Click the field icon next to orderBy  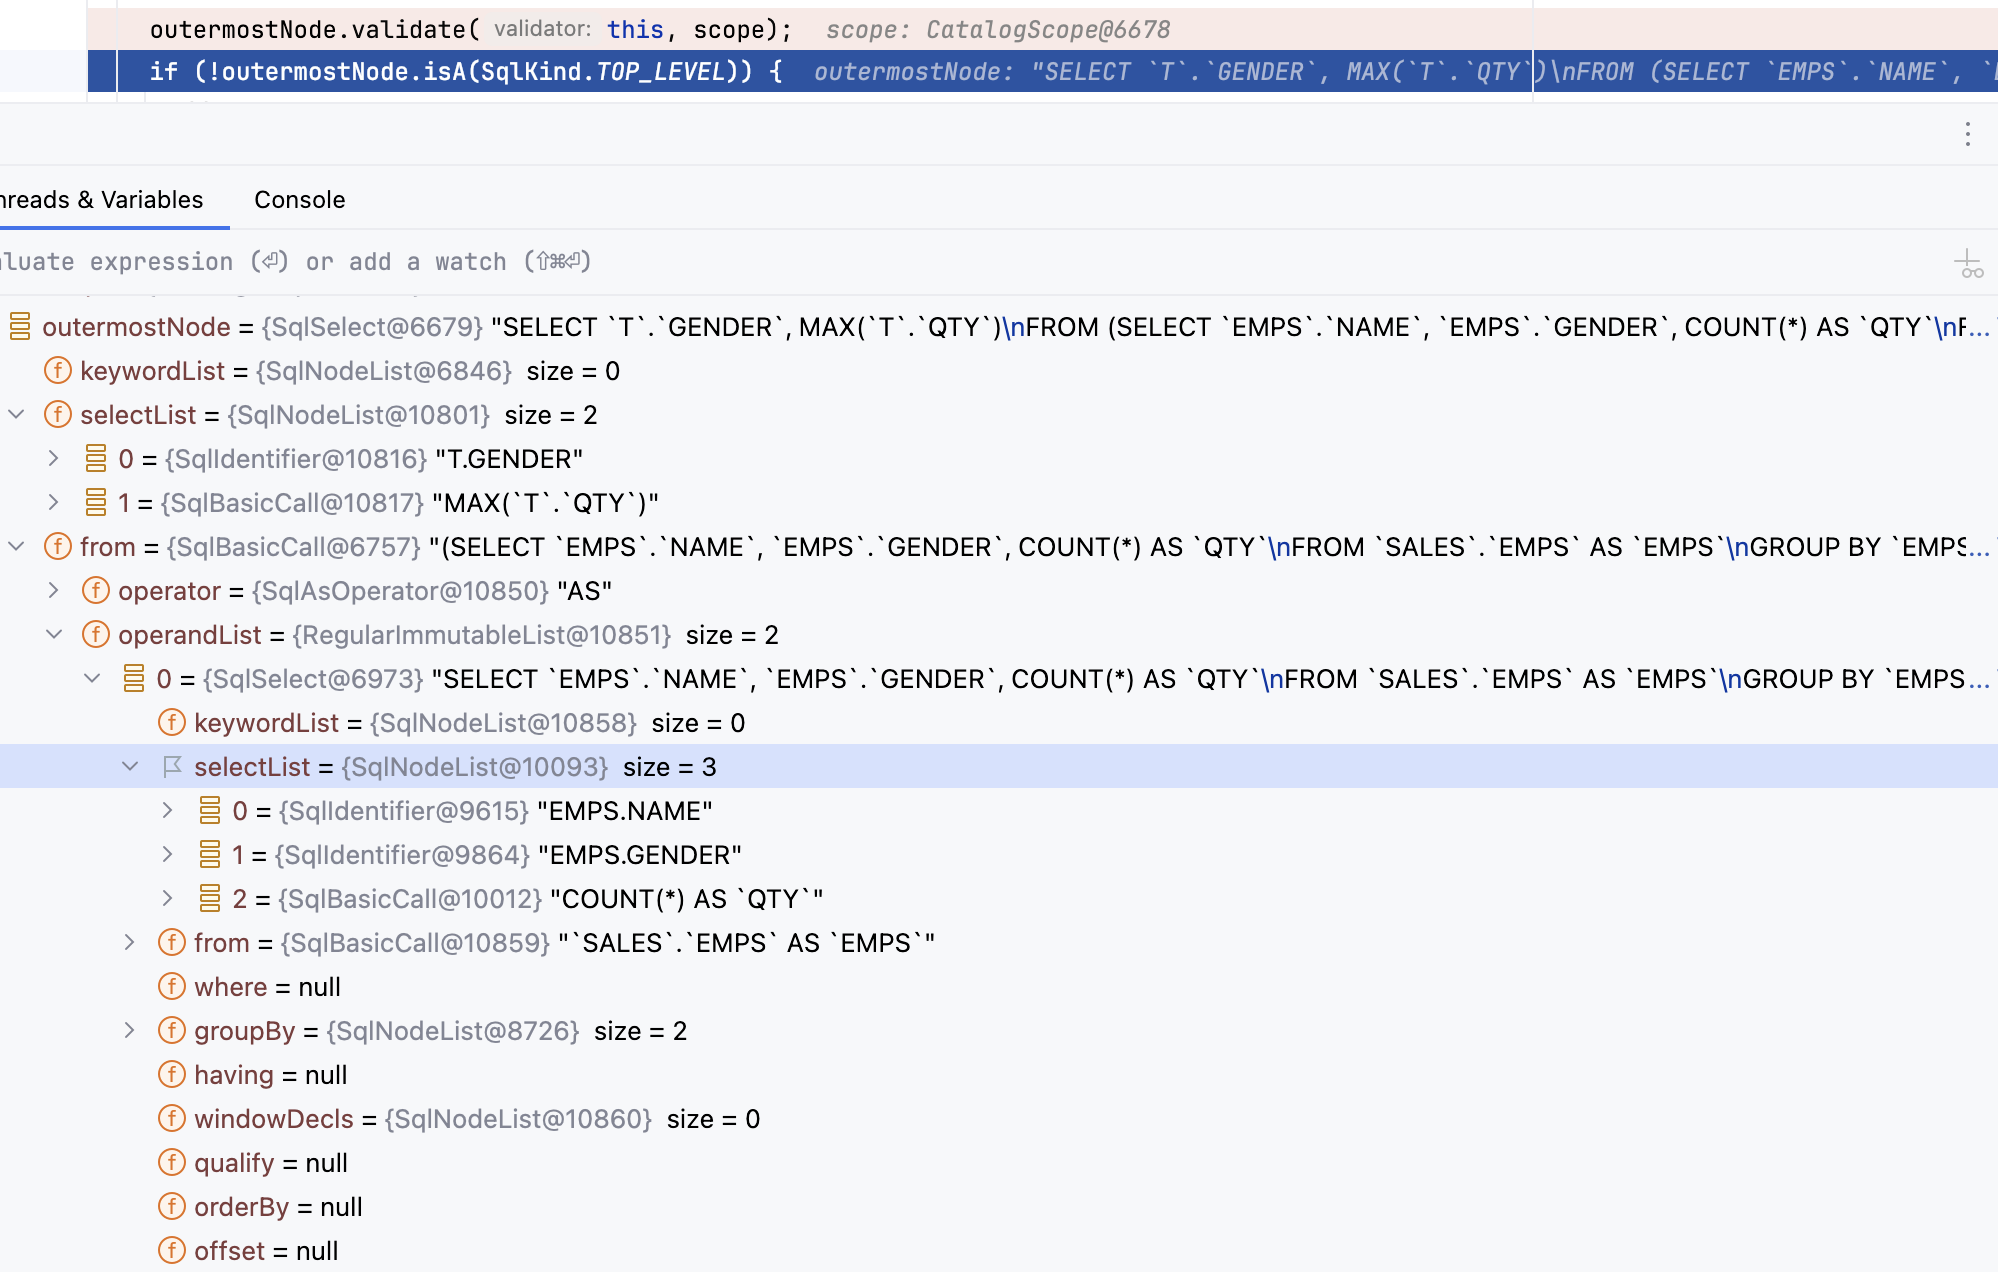(172, 1207)
